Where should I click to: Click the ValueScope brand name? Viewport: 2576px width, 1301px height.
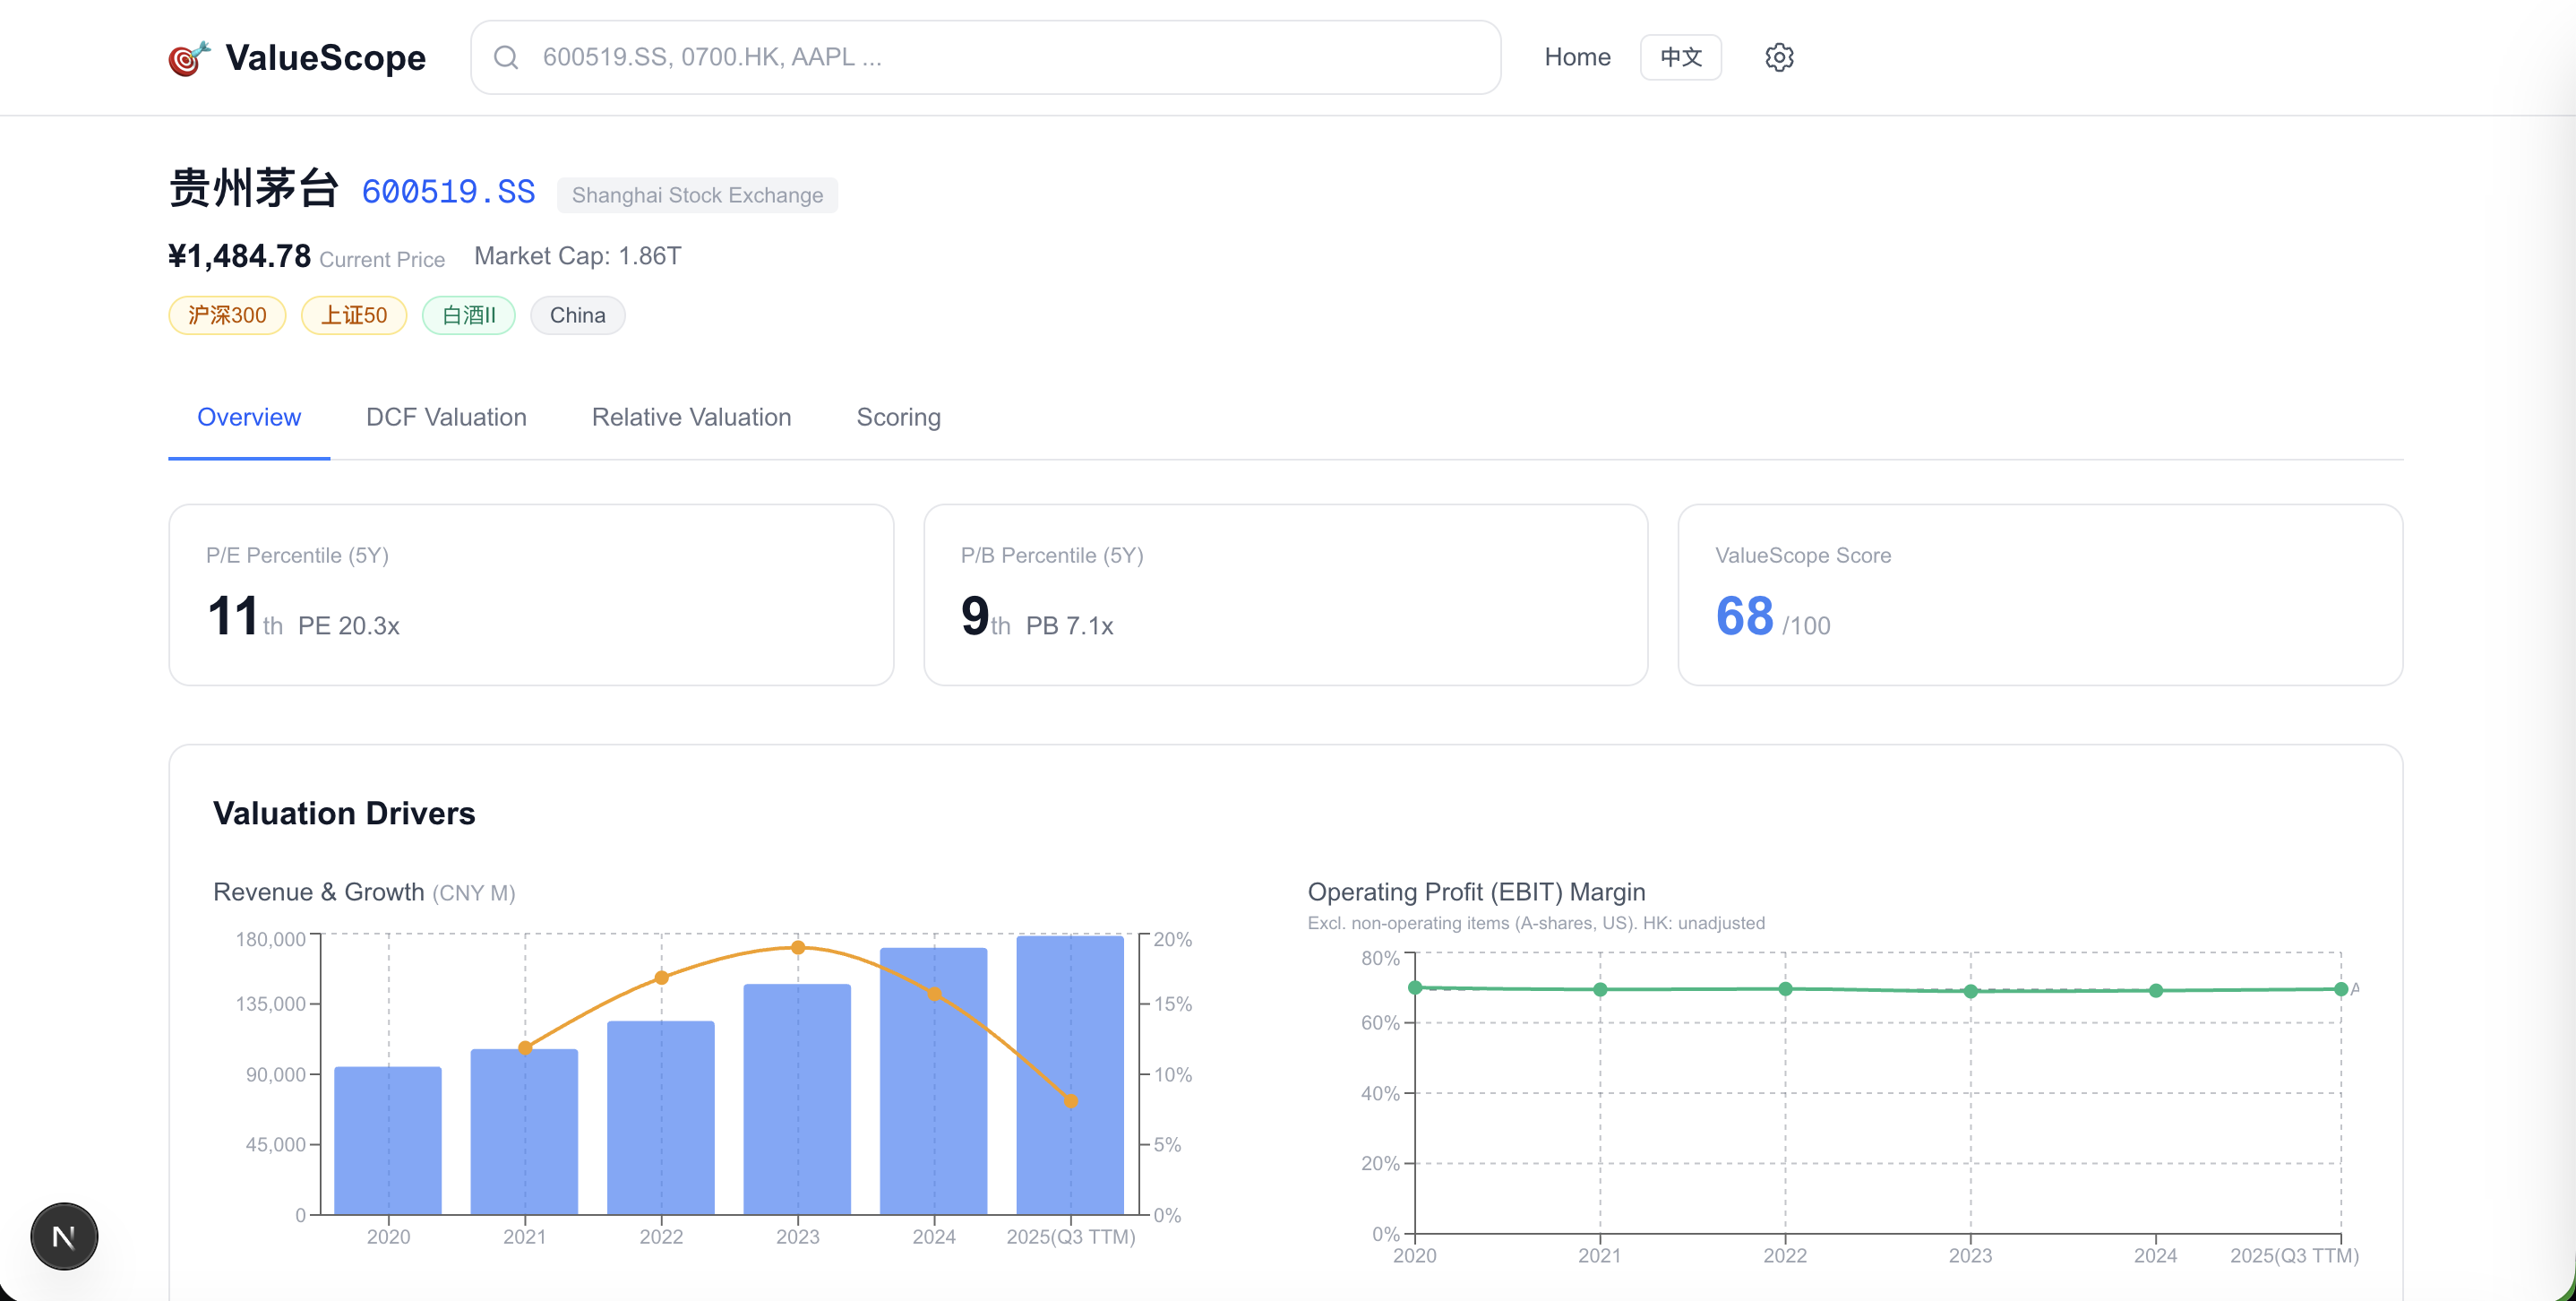pos(325,57)
